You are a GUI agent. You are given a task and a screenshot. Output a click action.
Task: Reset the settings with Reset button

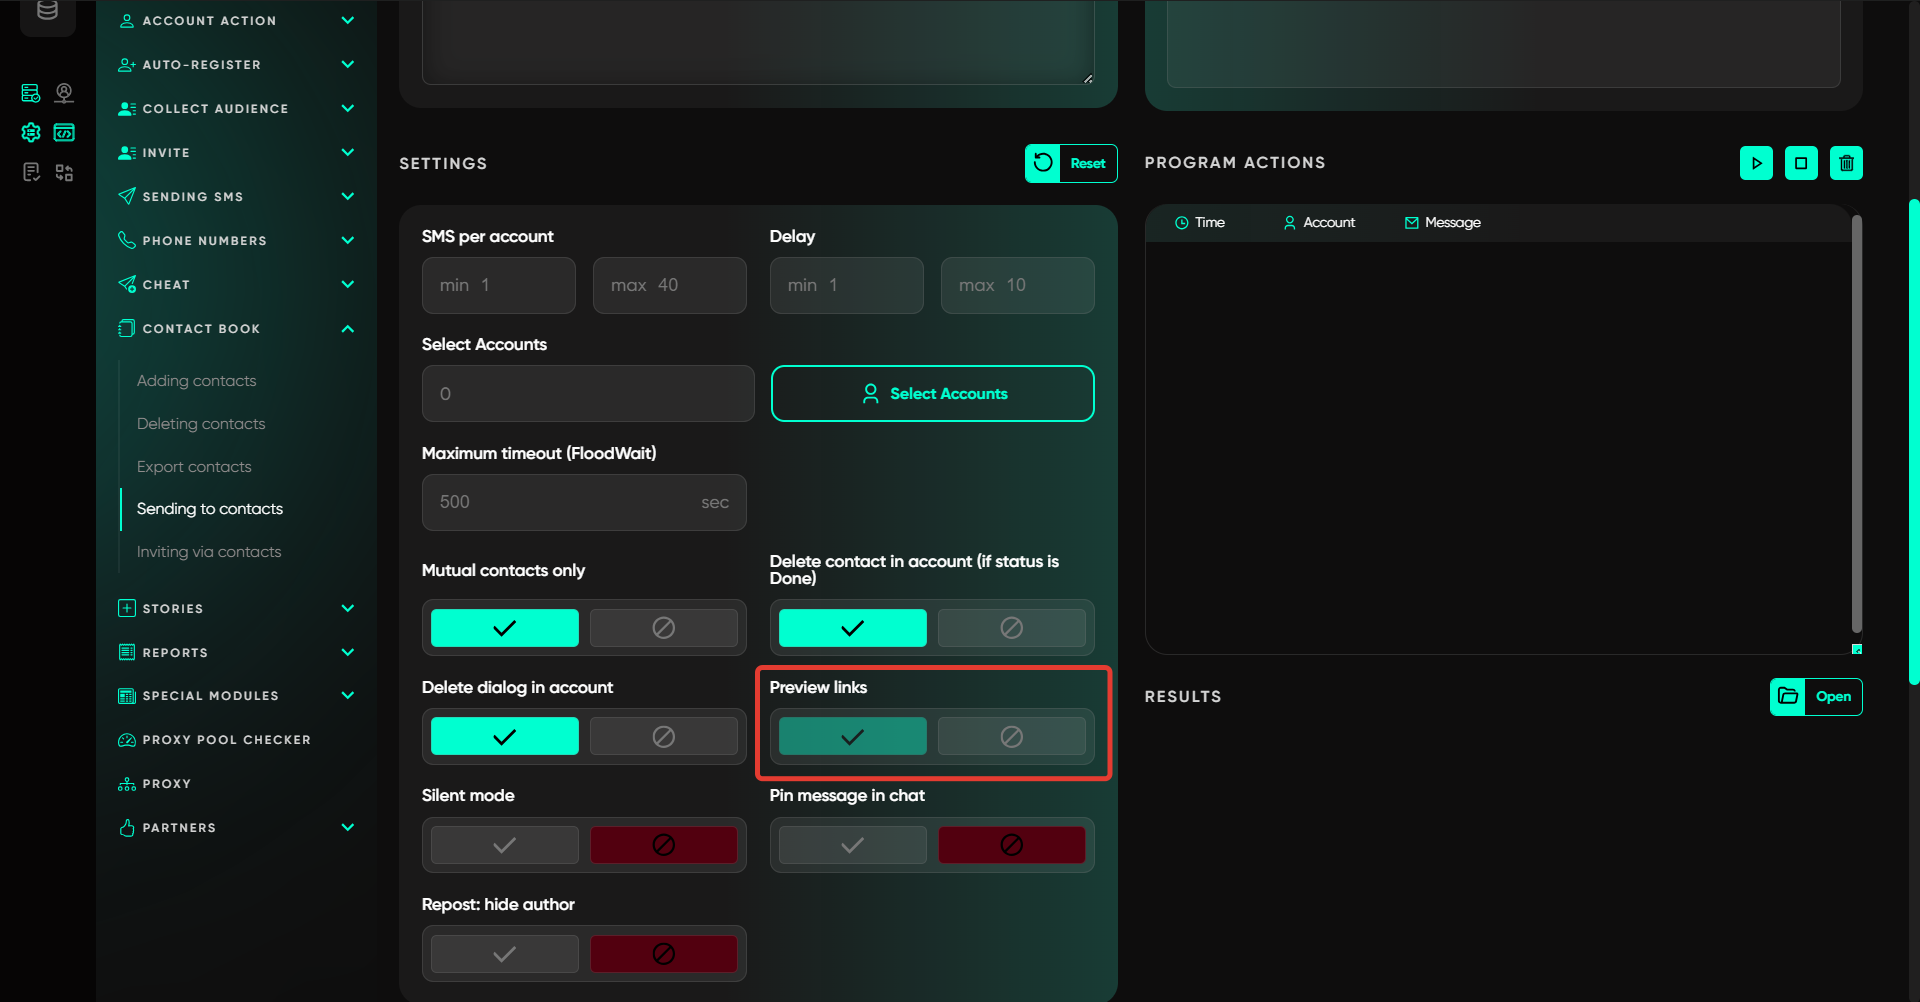[x=1070, y=163]
